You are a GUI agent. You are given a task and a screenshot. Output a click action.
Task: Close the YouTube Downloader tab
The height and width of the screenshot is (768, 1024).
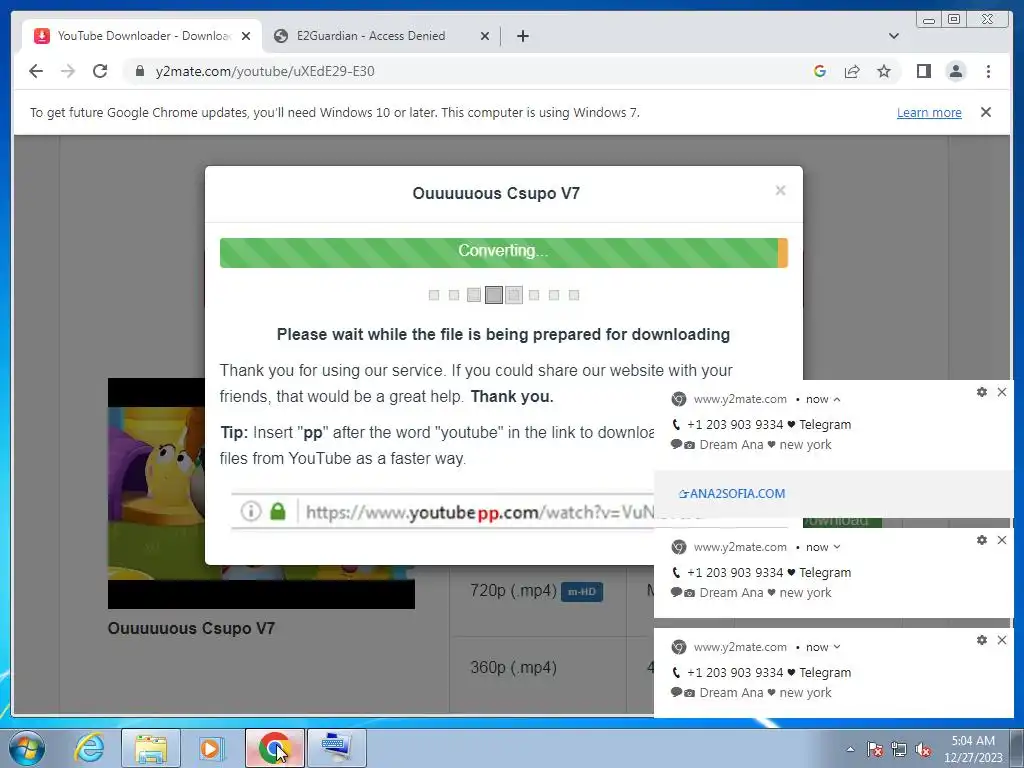coord(246,36)
